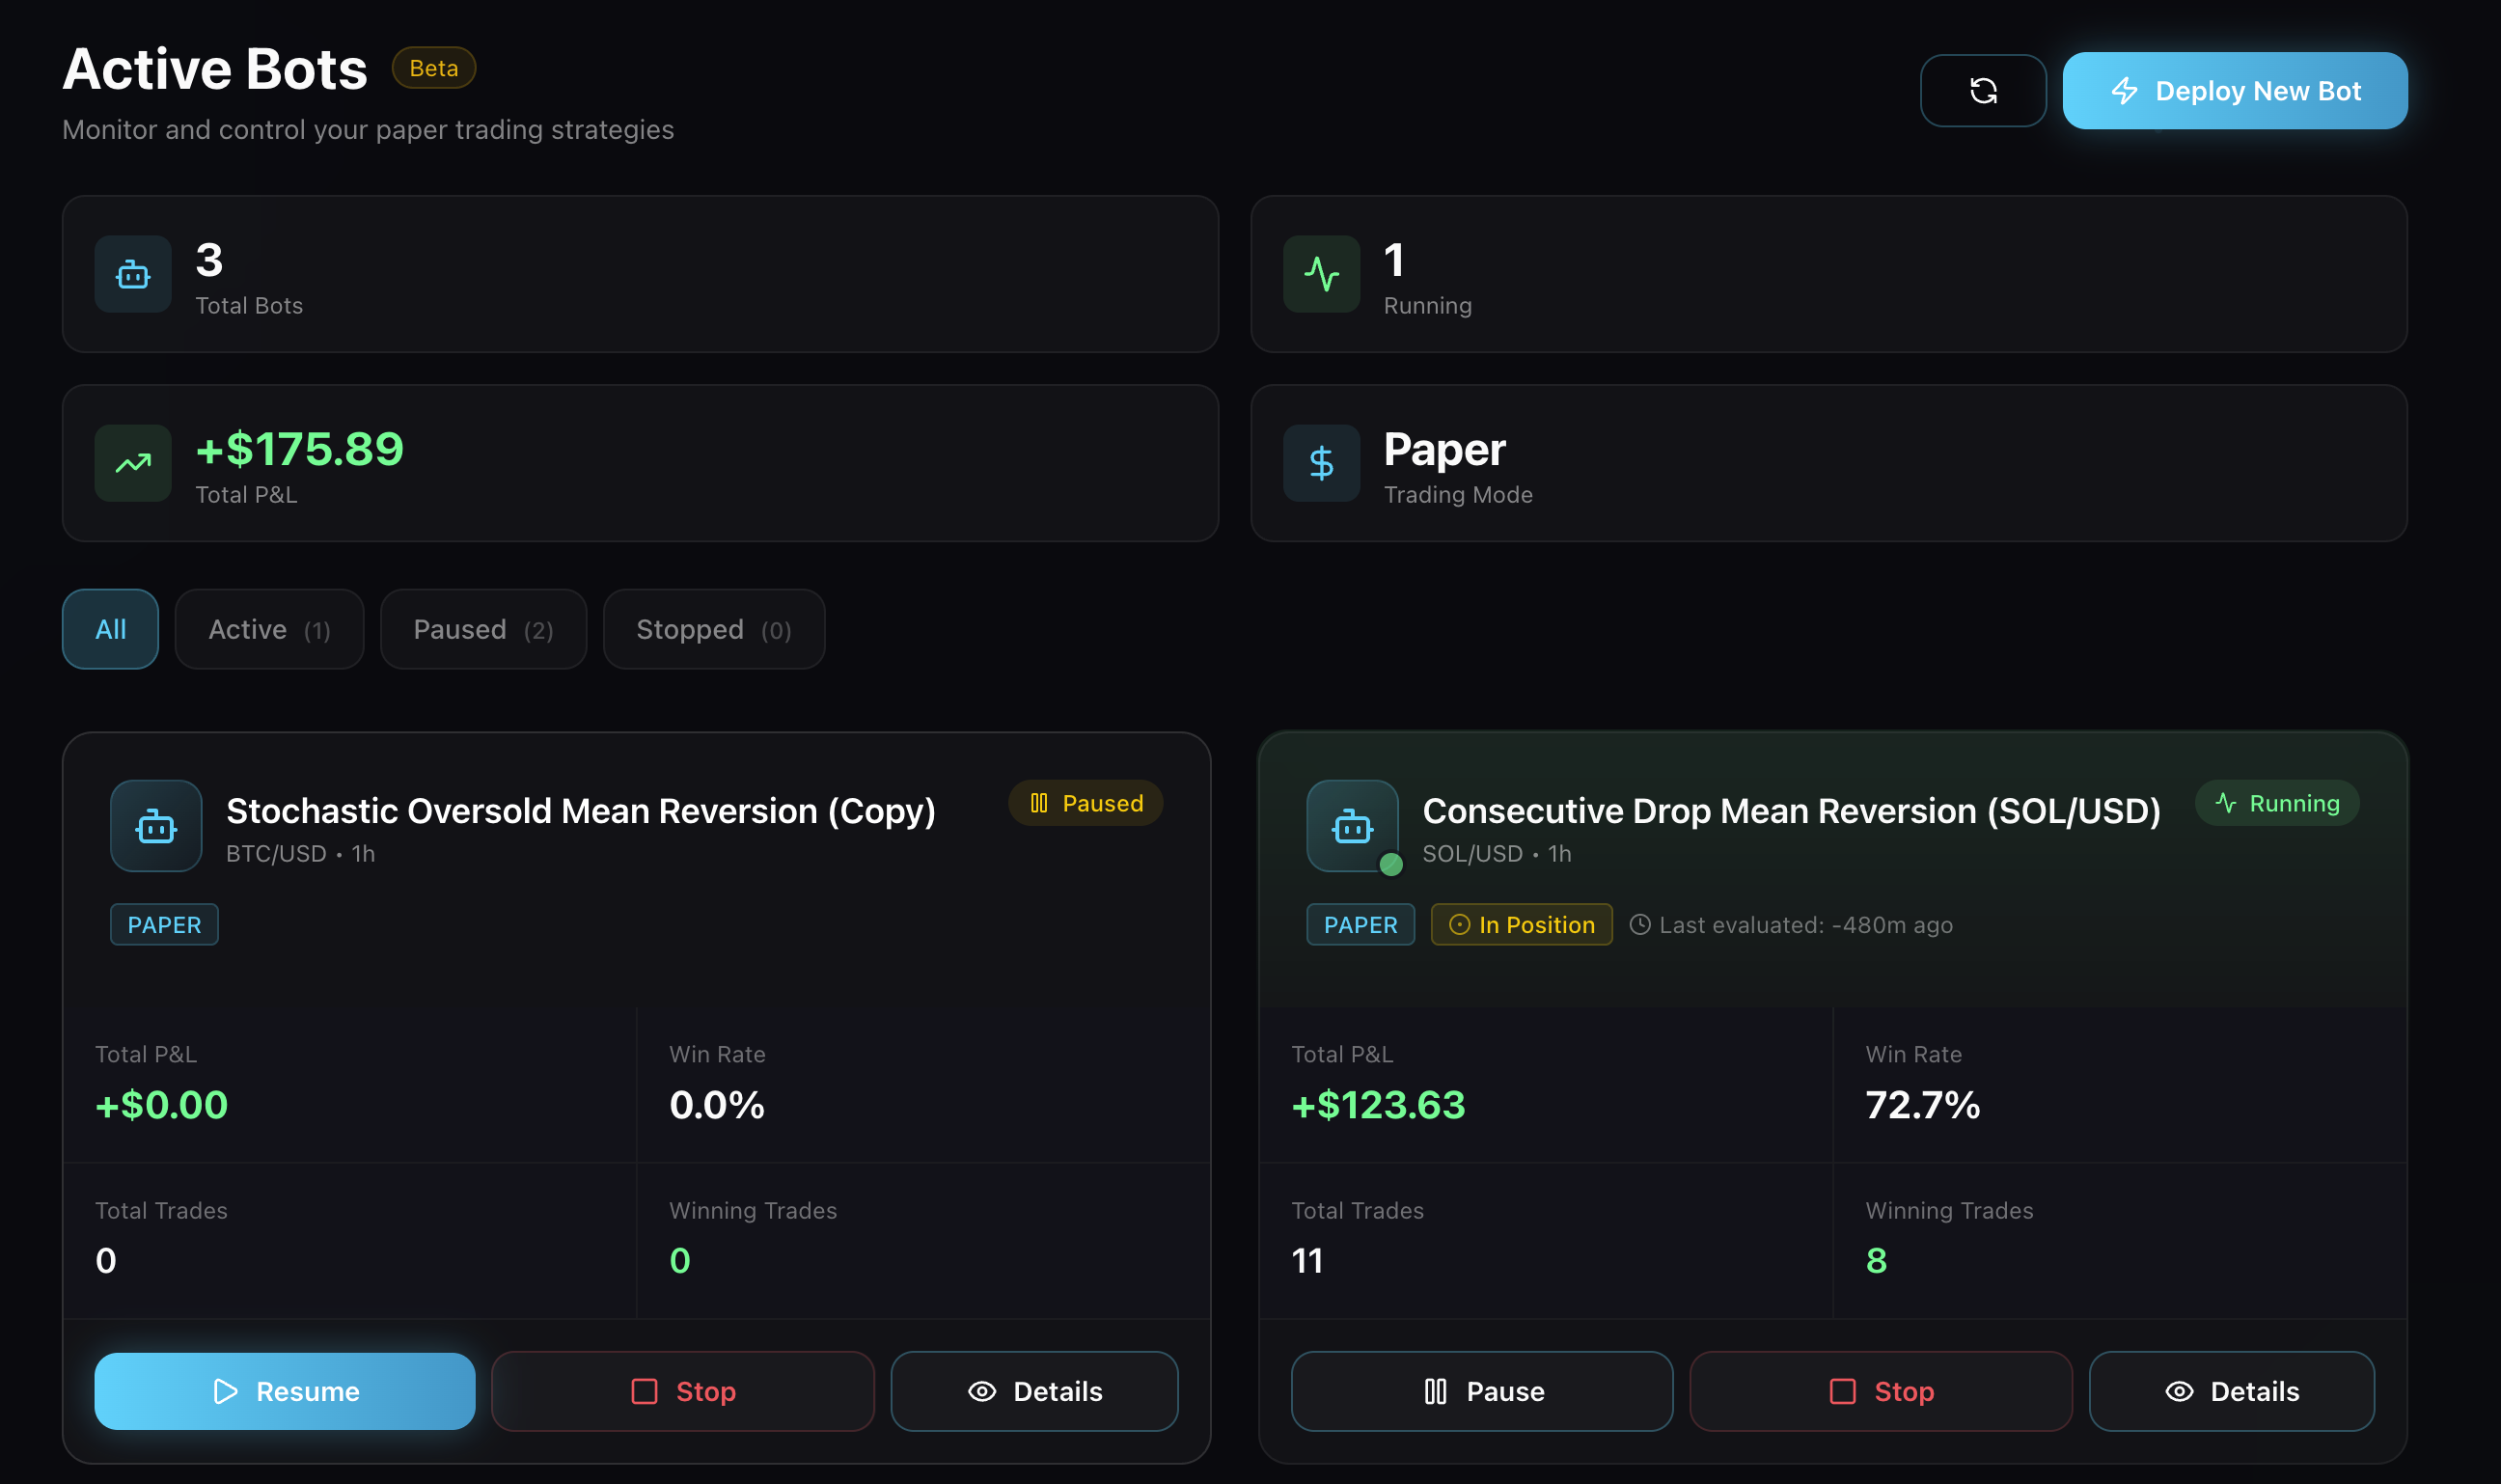Click the Total P&L trending-up icon
The height and width of the screenshot is (1484, 2501).
[x=133, y=463]
